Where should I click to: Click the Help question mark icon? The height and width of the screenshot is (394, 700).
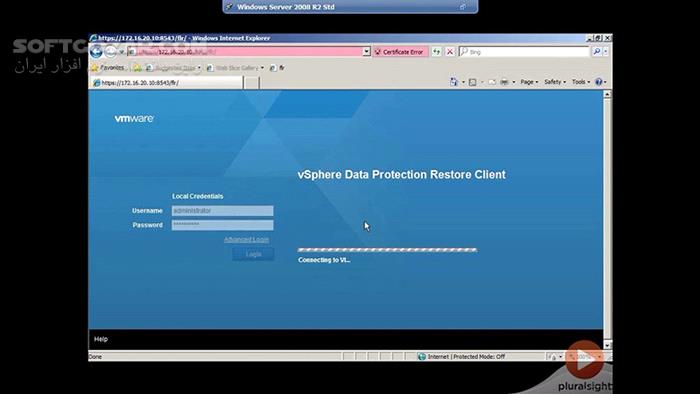[599, 82]
